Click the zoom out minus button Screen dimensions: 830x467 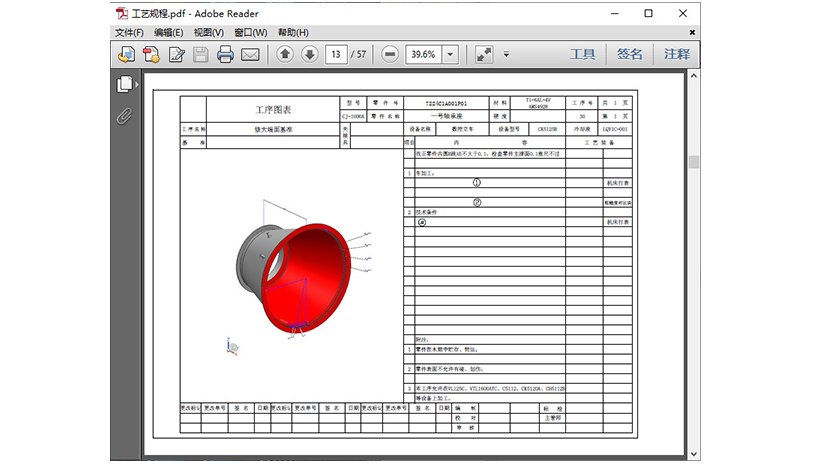click(x=390, y=55)
